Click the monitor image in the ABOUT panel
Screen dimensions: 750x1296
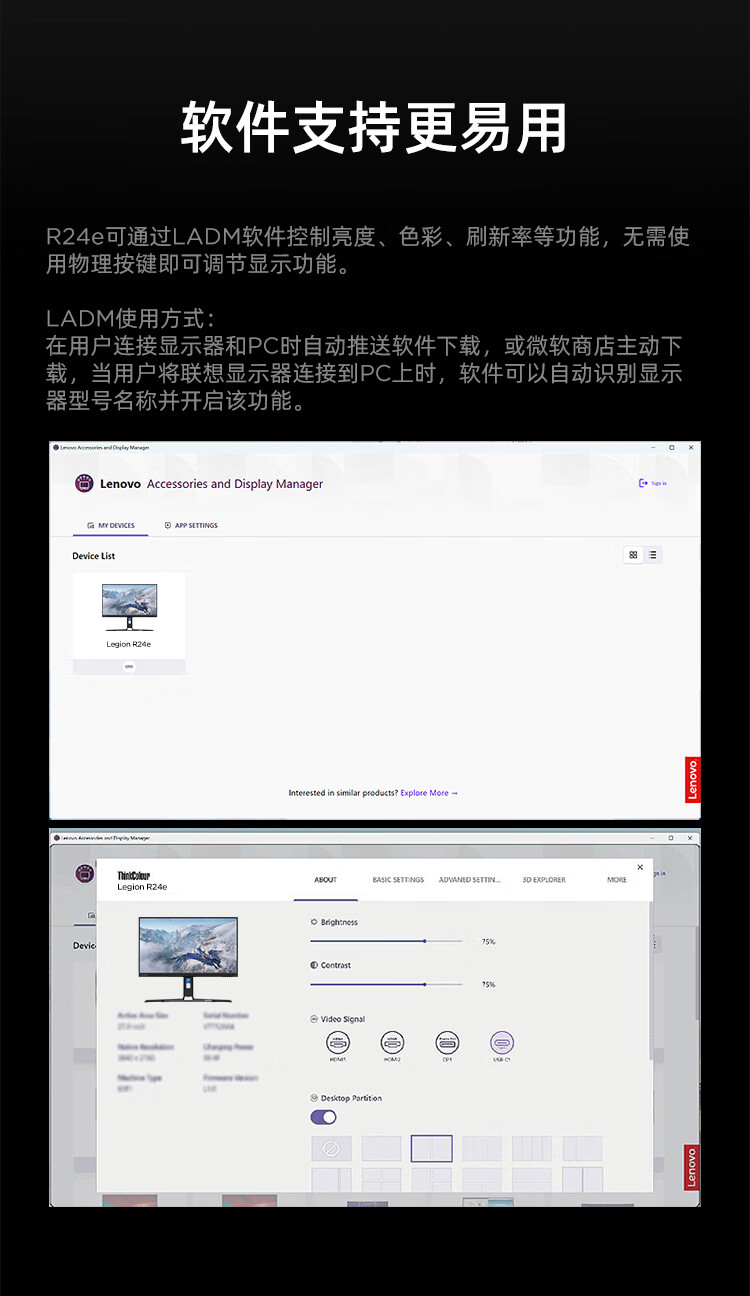(x=188, y=960)
